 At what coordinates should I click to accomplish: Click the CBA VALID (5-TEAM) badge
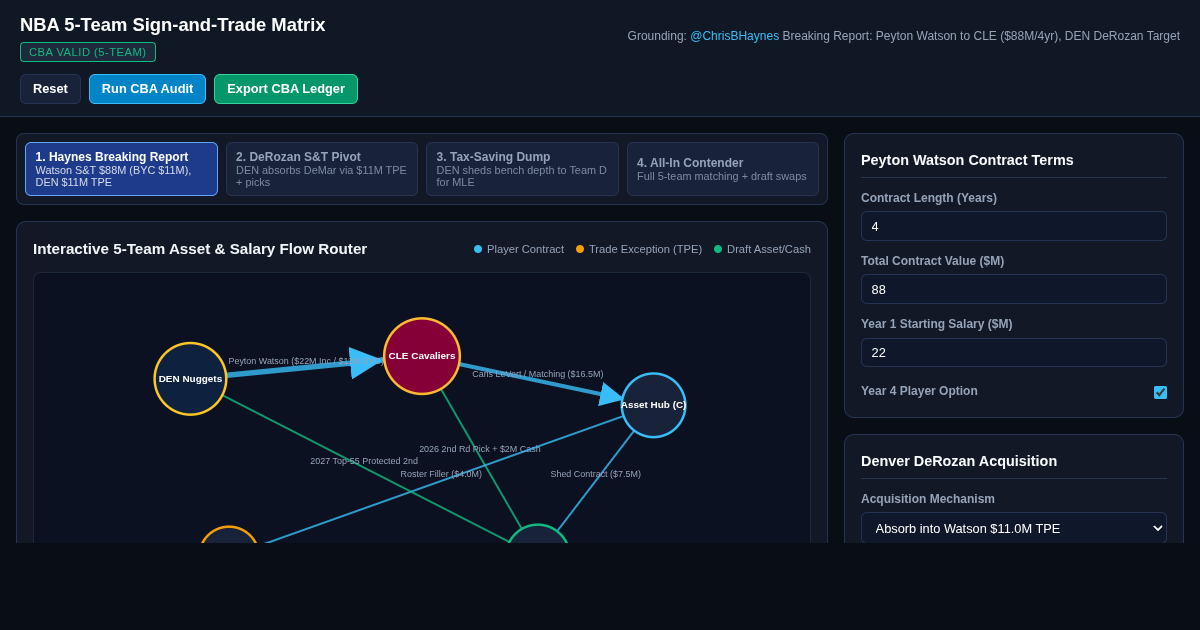point(88,52)
